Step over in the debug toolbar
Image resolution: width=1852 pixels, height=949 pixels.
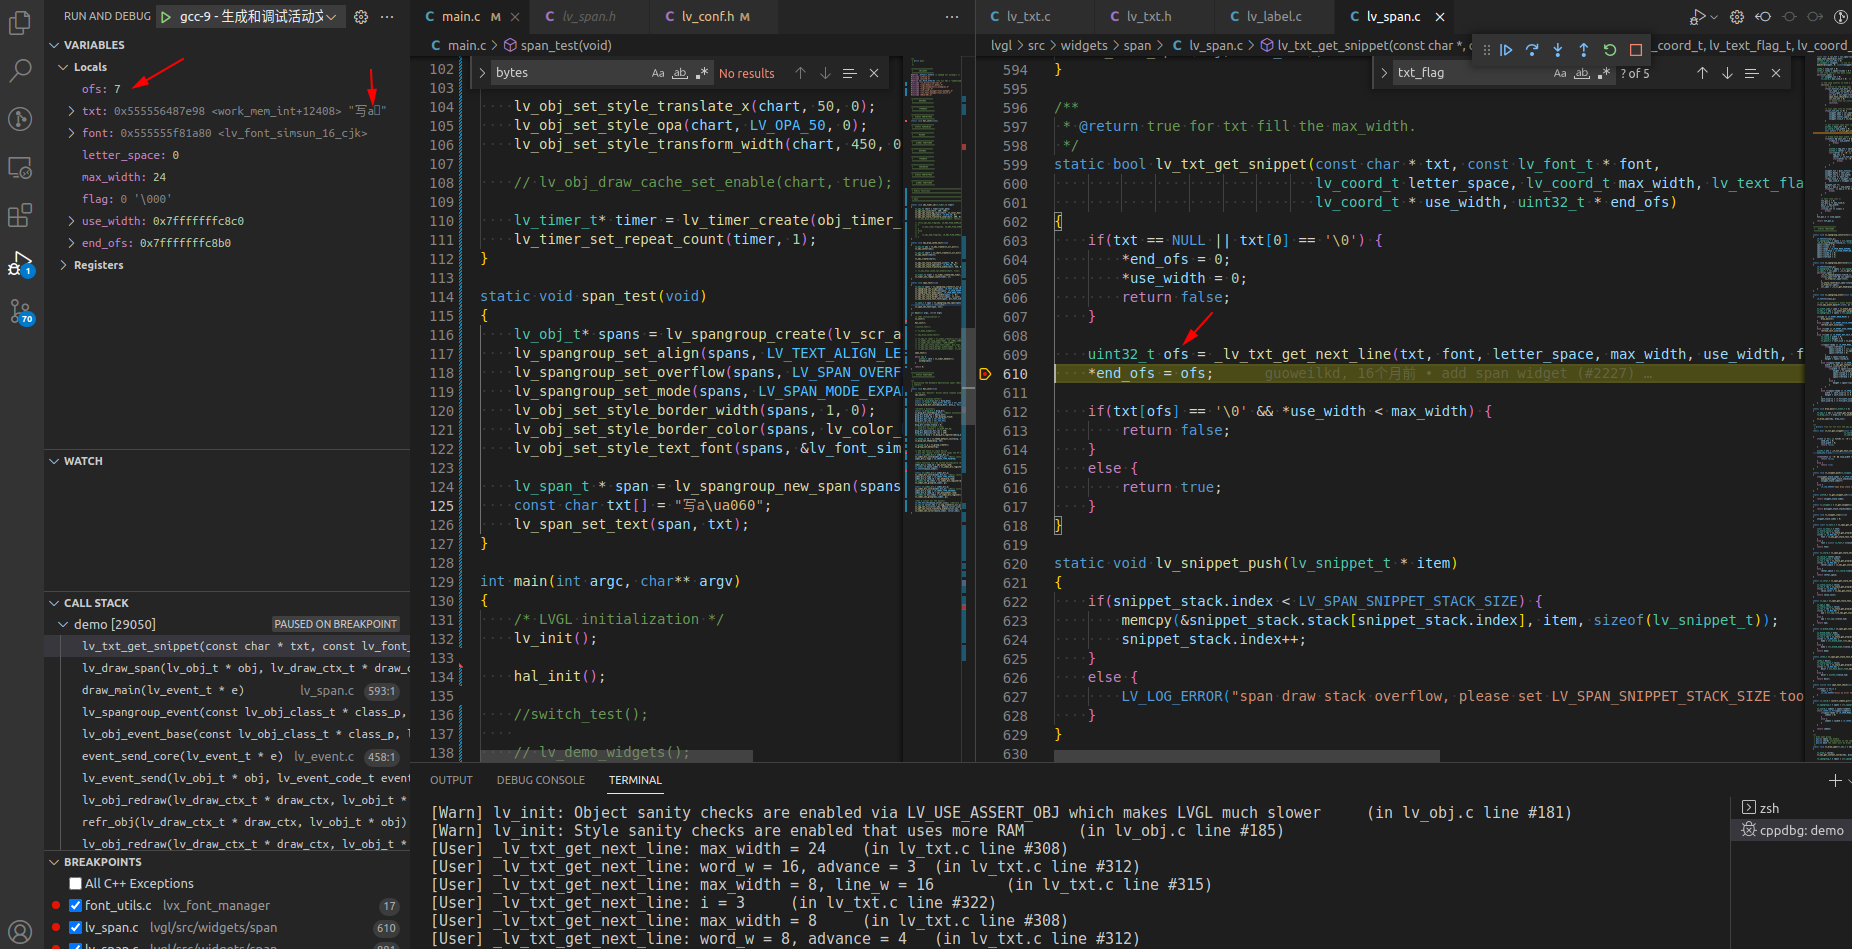coord(1532,50)
